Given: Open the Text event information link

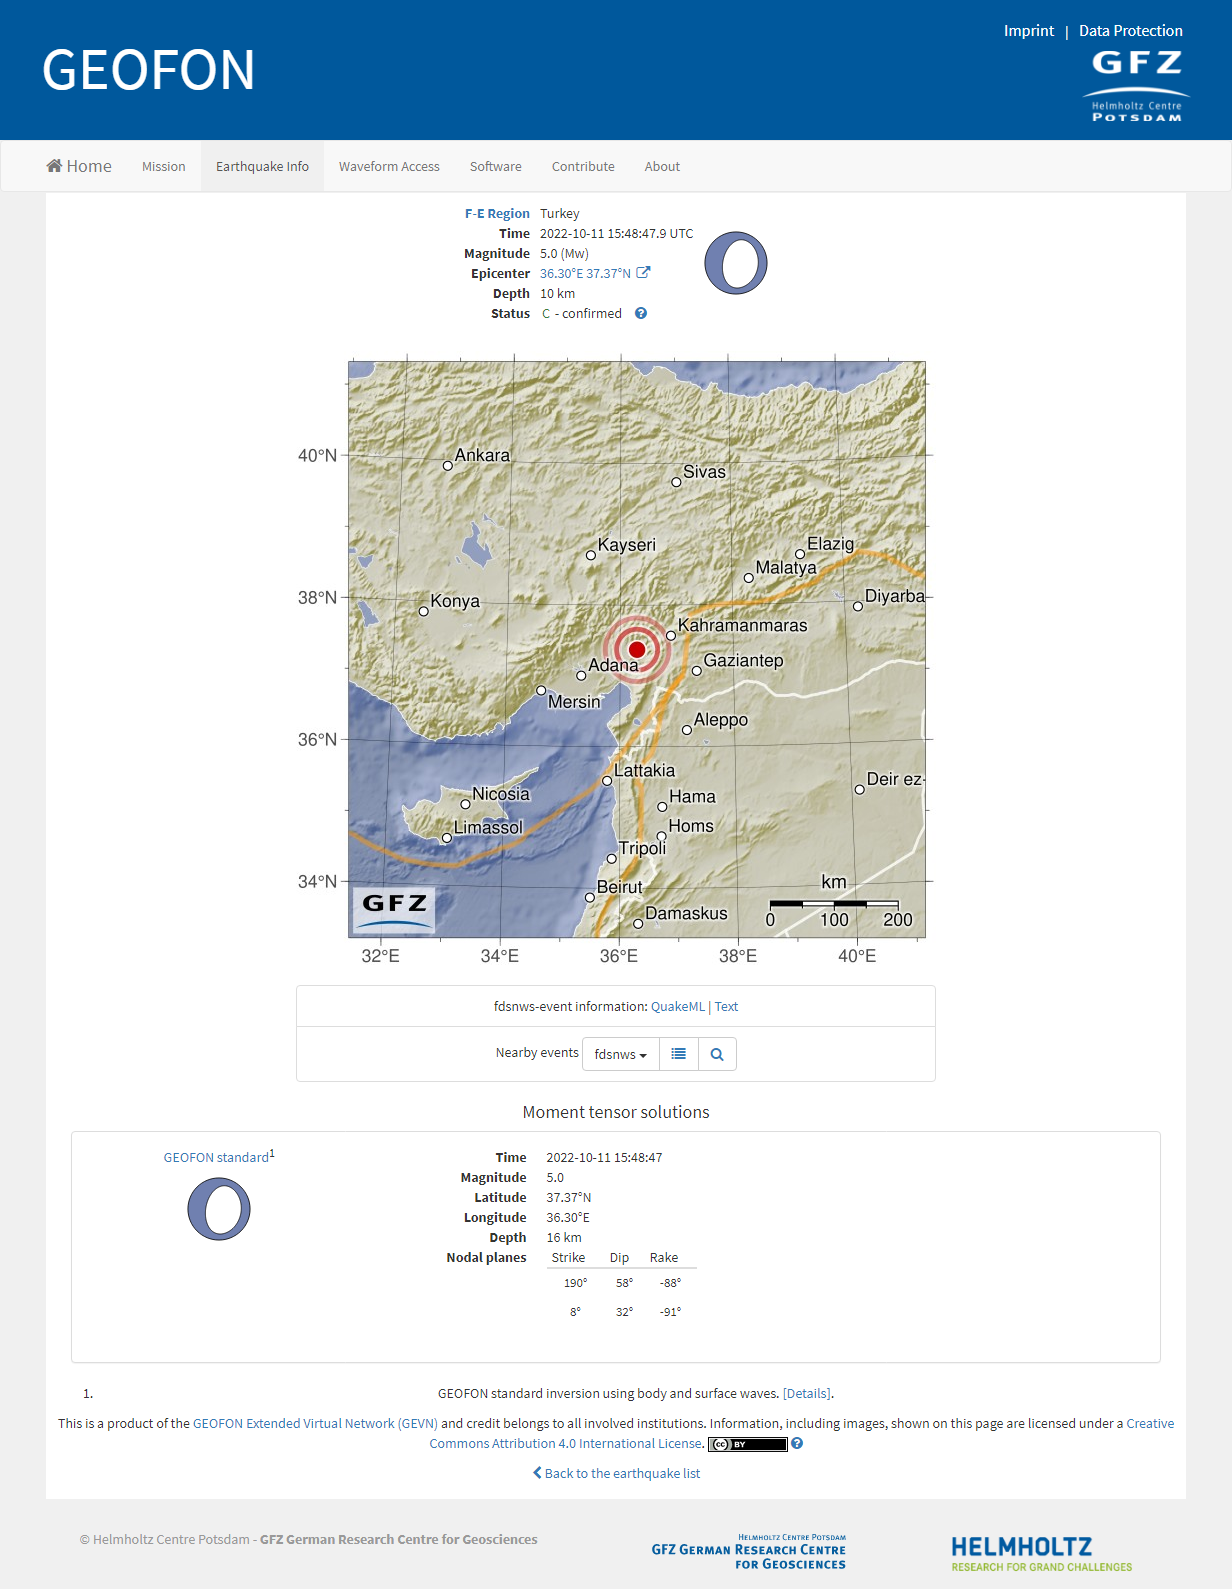Looking at the screenshot, I should (x=726, y=1007).
